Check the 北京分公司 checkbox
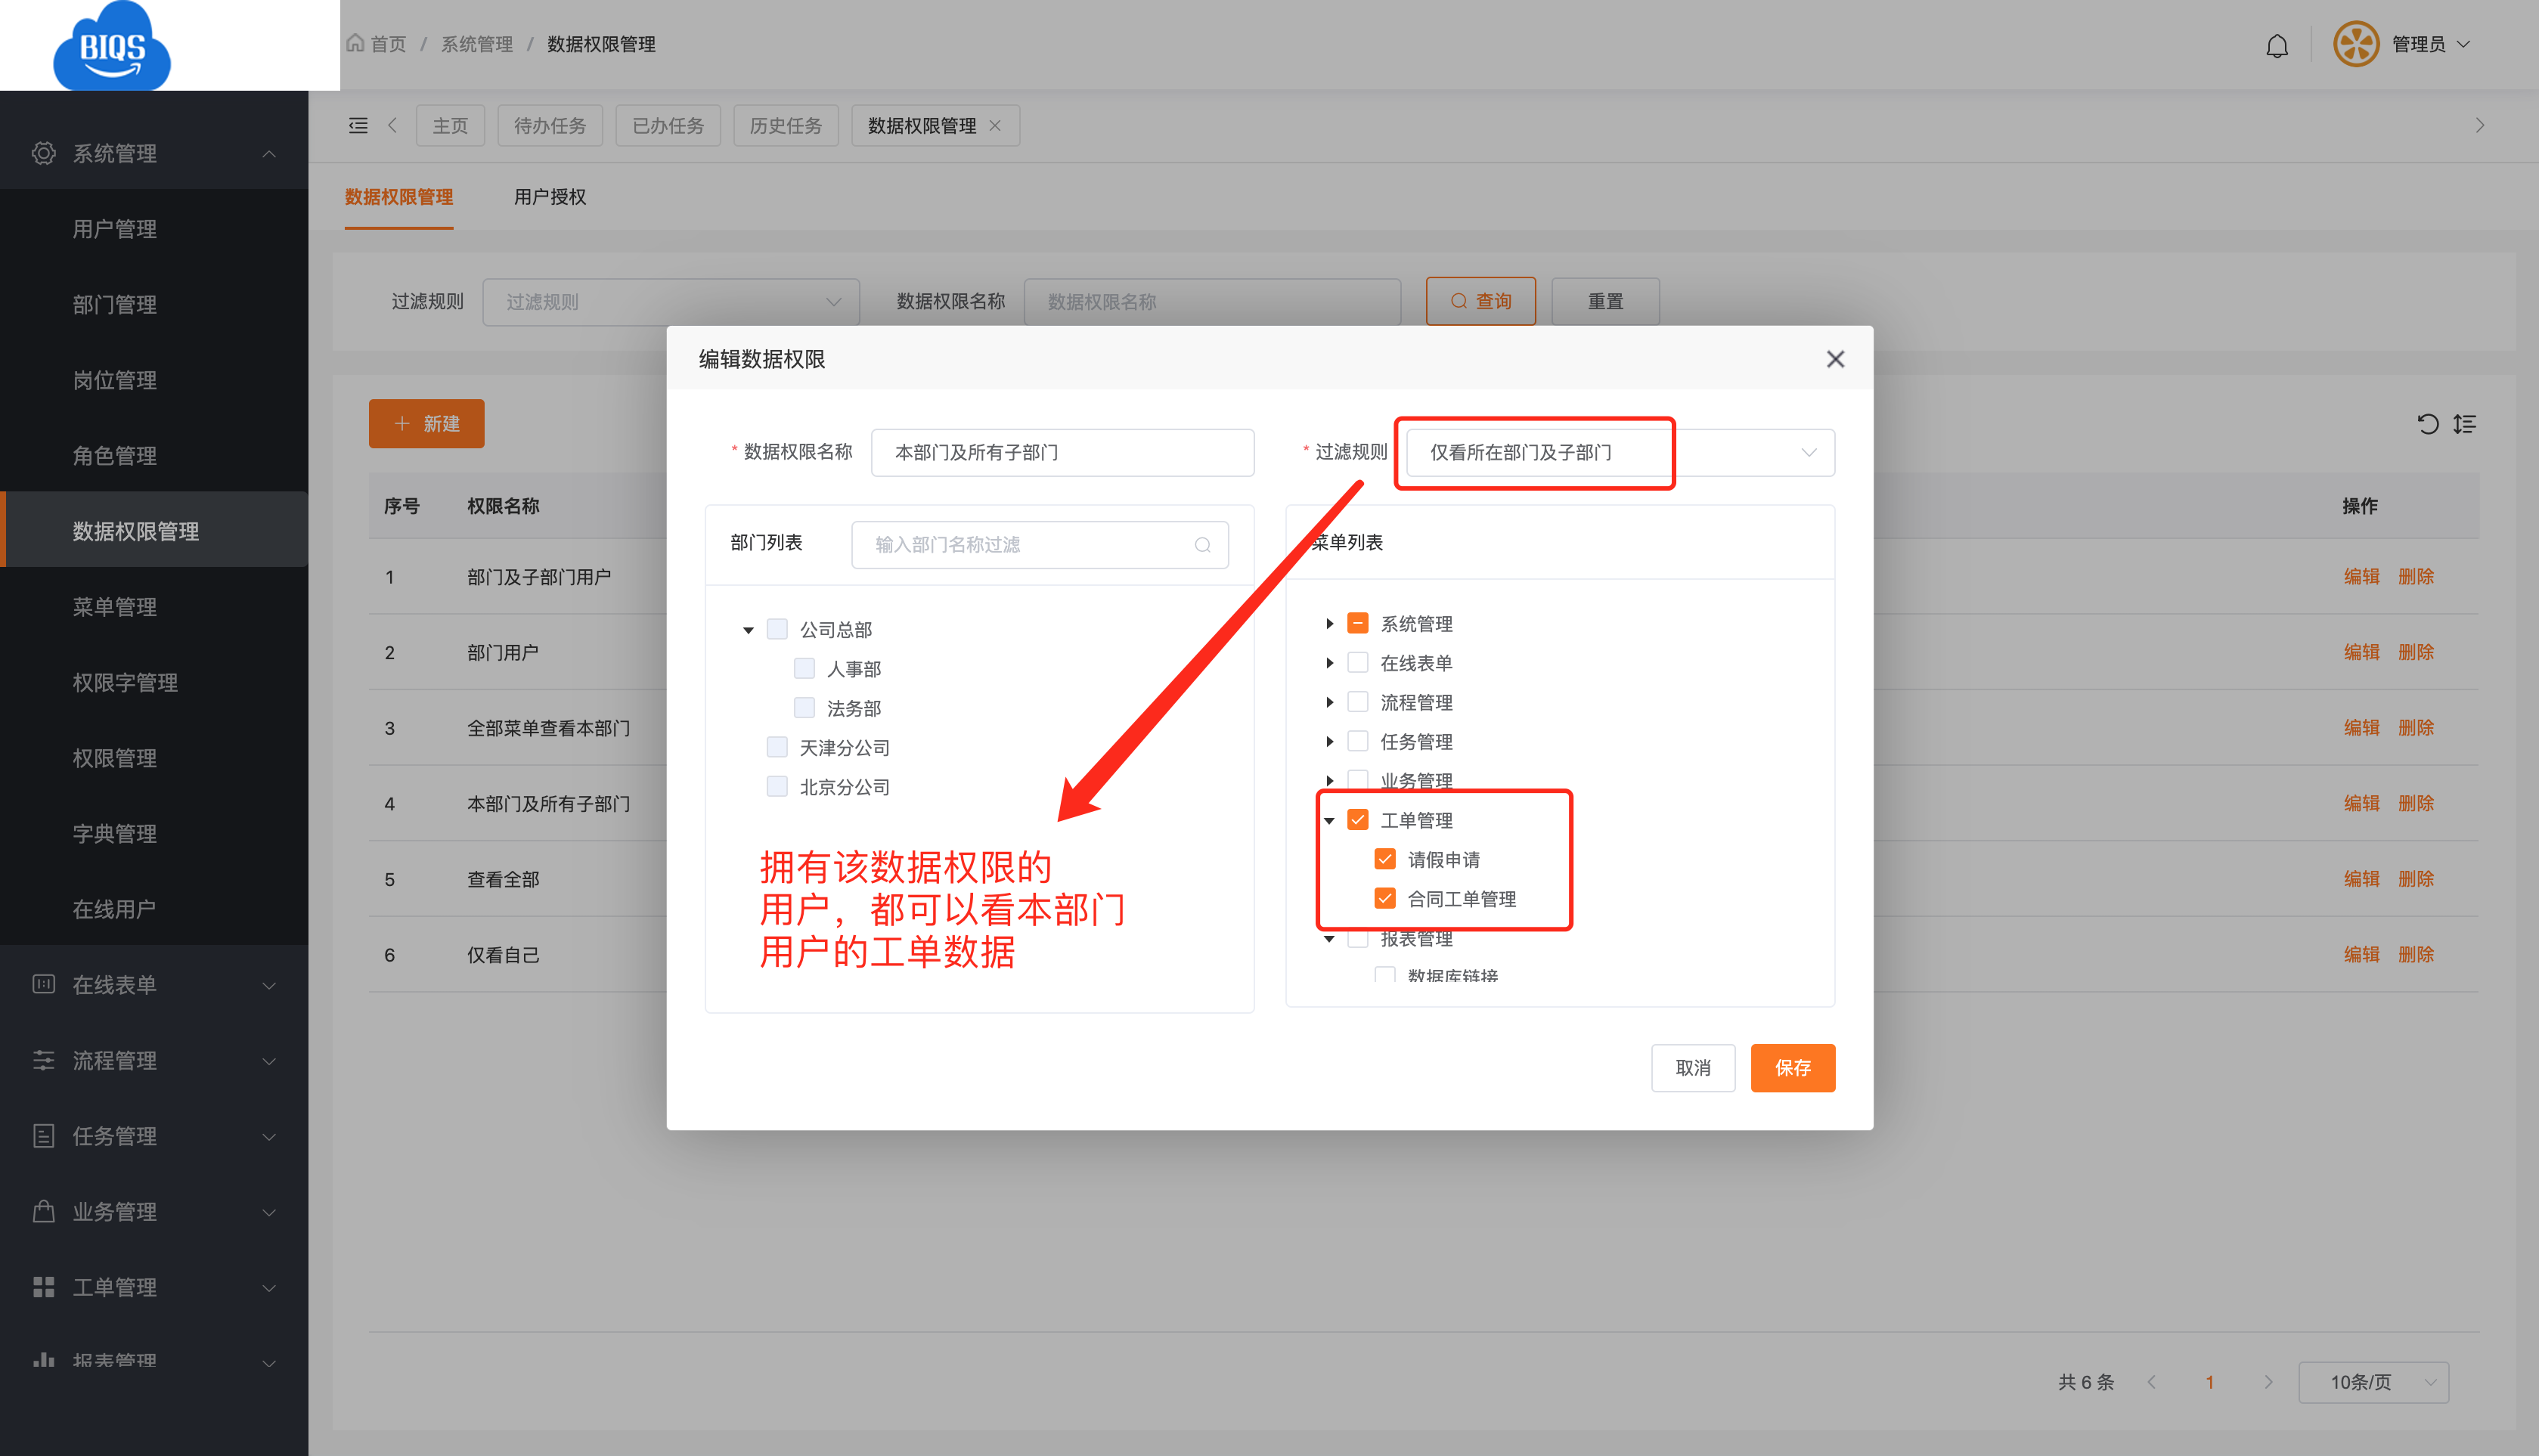Screen dimensions: 2539x1456 777,786
